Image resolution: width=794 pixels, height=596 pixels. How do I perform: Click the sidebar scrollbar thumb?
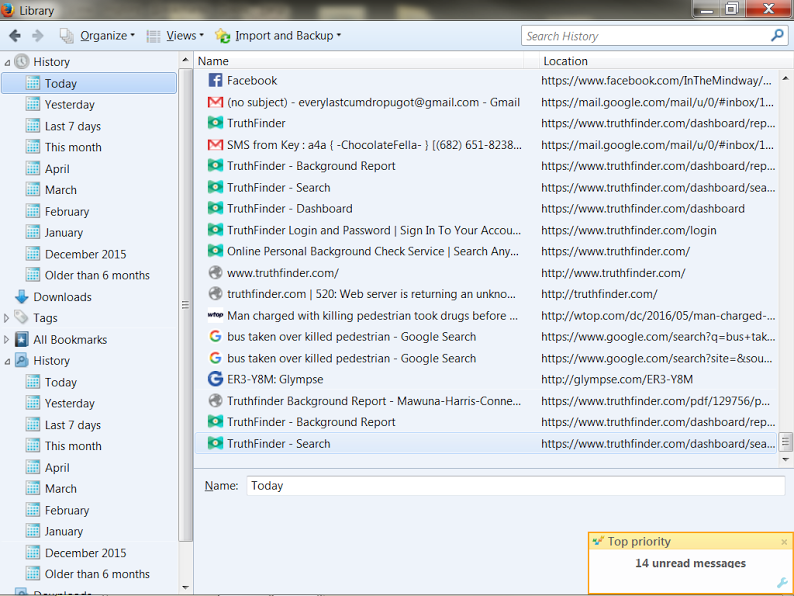[x=185, y=304]
